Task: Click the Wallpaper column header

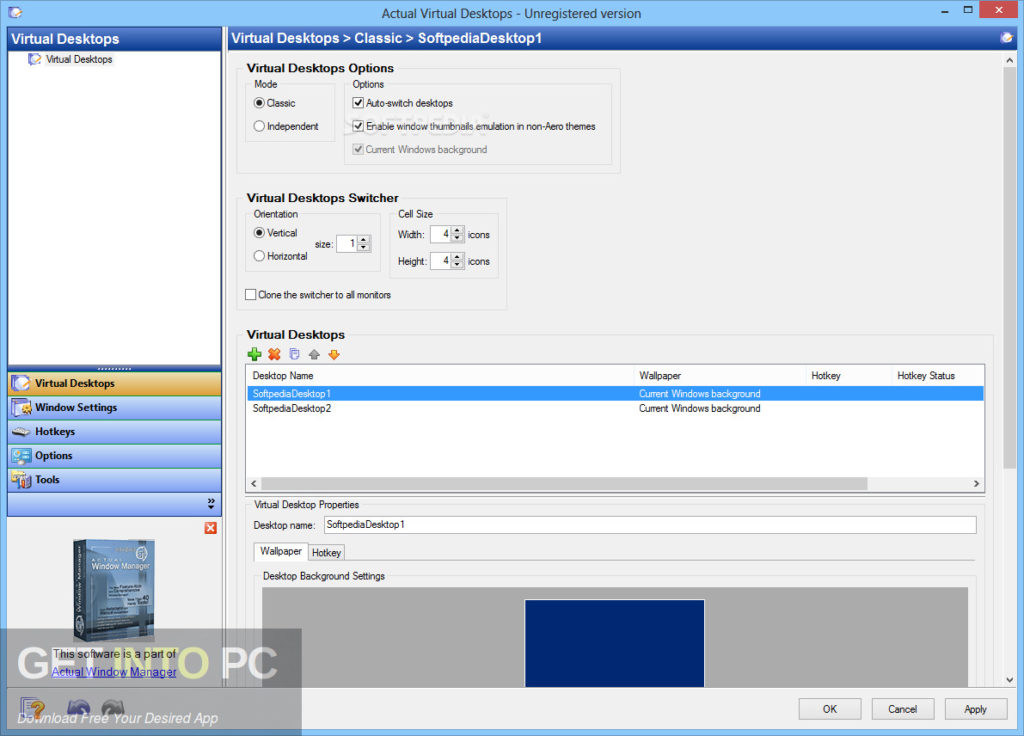Action: click(x=719, y=376)
